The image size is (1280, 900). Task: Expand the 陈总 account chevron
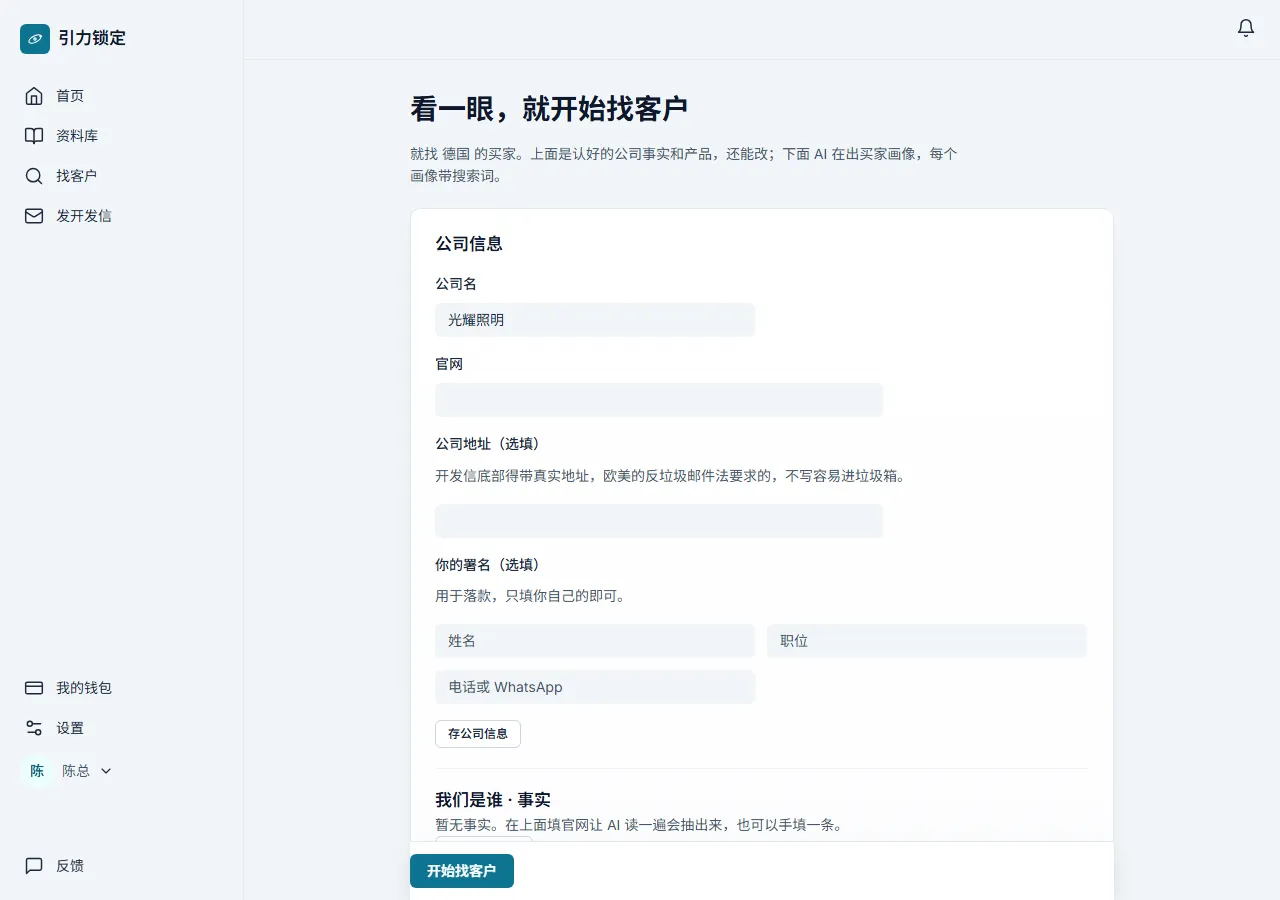(106, 771)
